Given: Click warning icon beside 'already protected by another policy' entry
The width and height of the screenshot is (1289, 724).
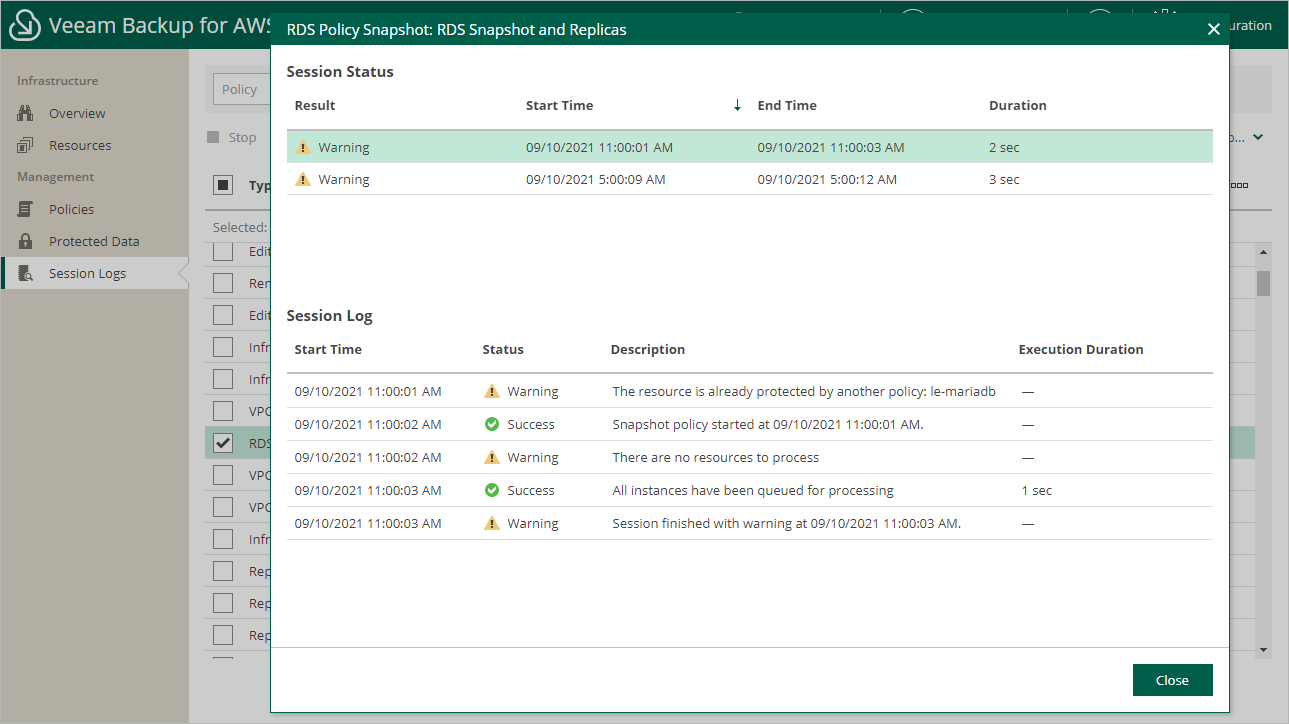Looking at the screenshot, I should pyautogui.click(x=491, y=391).
